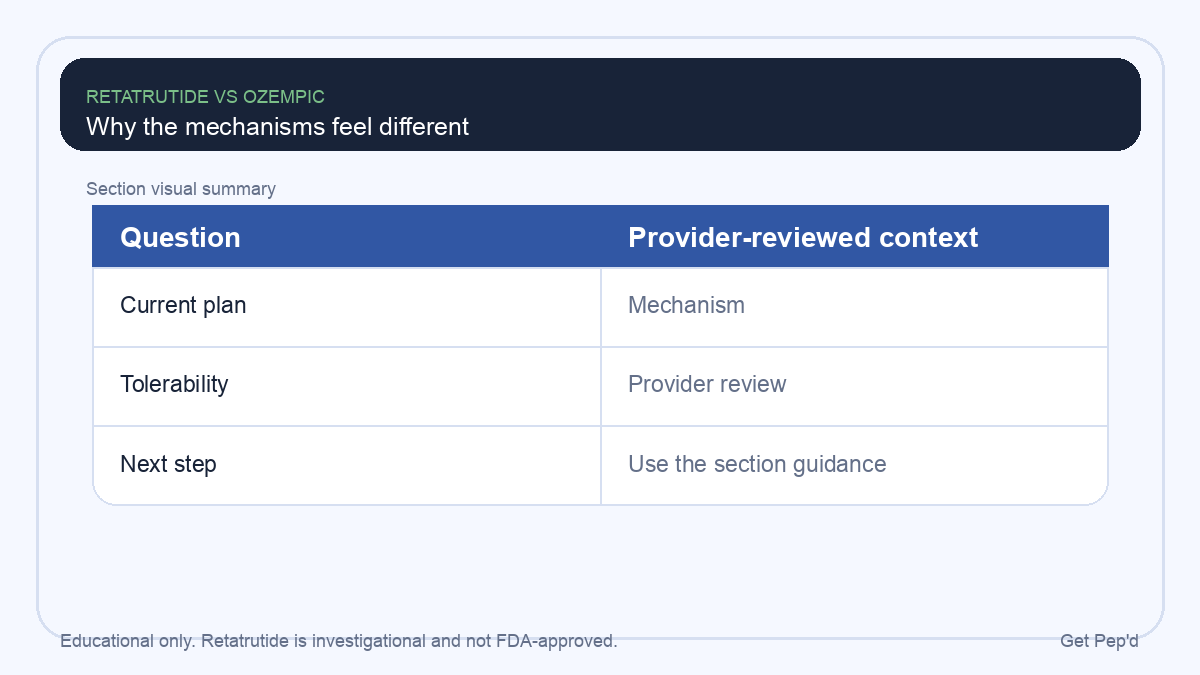Select the 'Question' column header
This screenshot has width=1200, height=675.
[180, 237]
